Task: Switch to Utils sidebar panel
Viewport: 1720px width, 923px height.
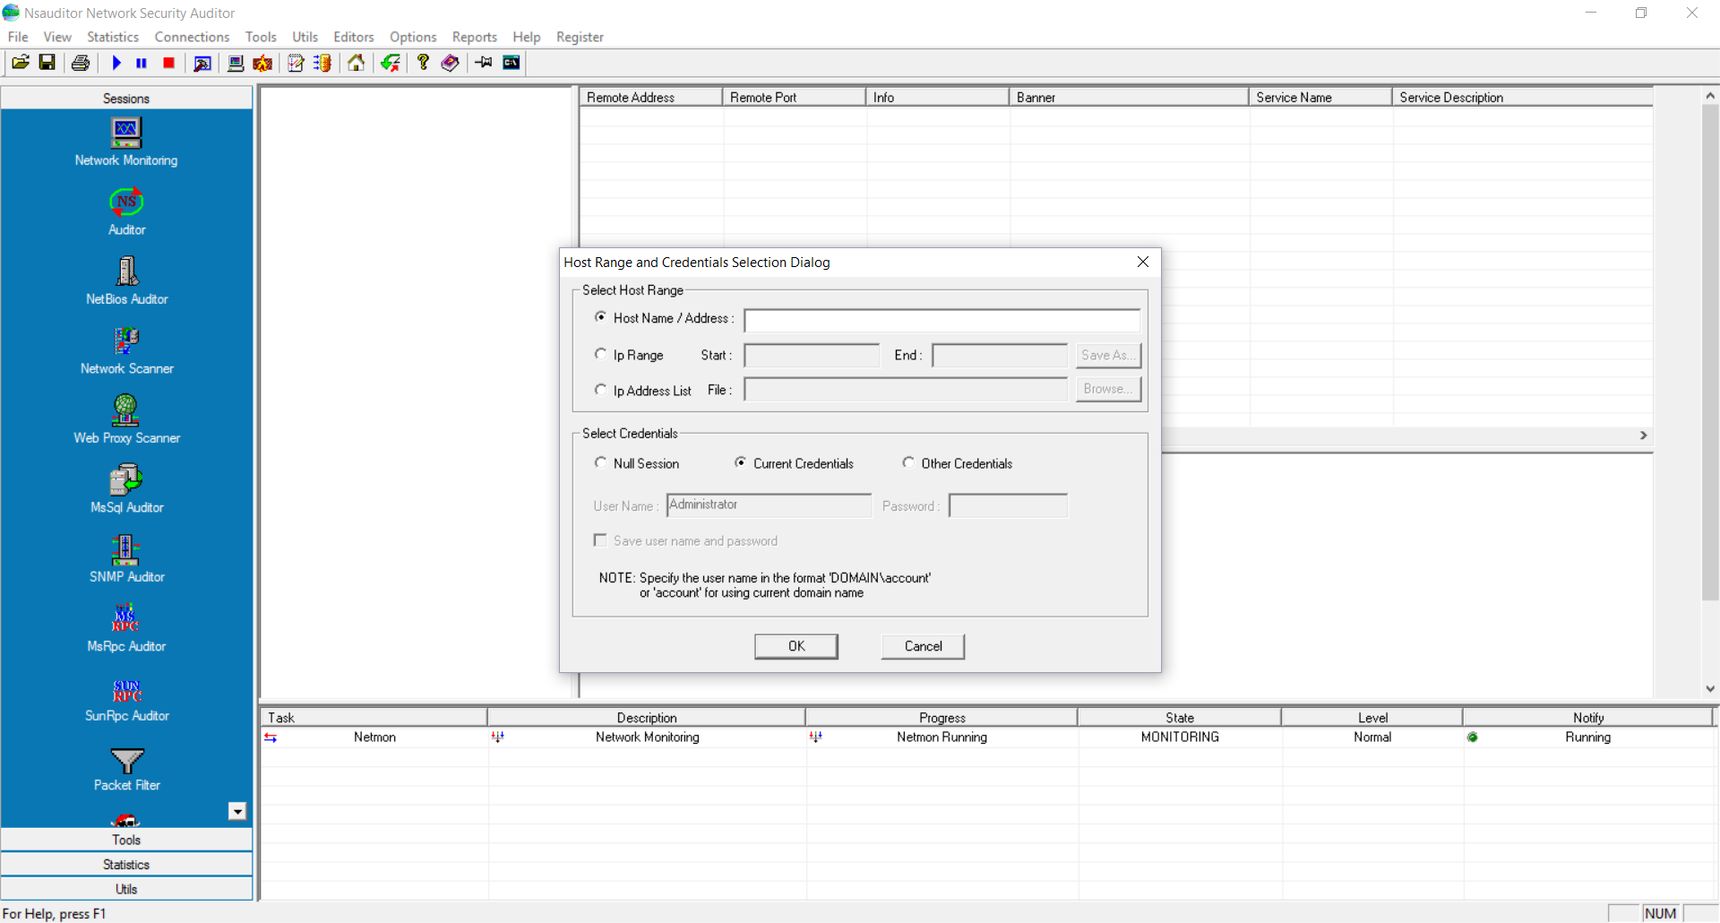Action: pos(126,889)
